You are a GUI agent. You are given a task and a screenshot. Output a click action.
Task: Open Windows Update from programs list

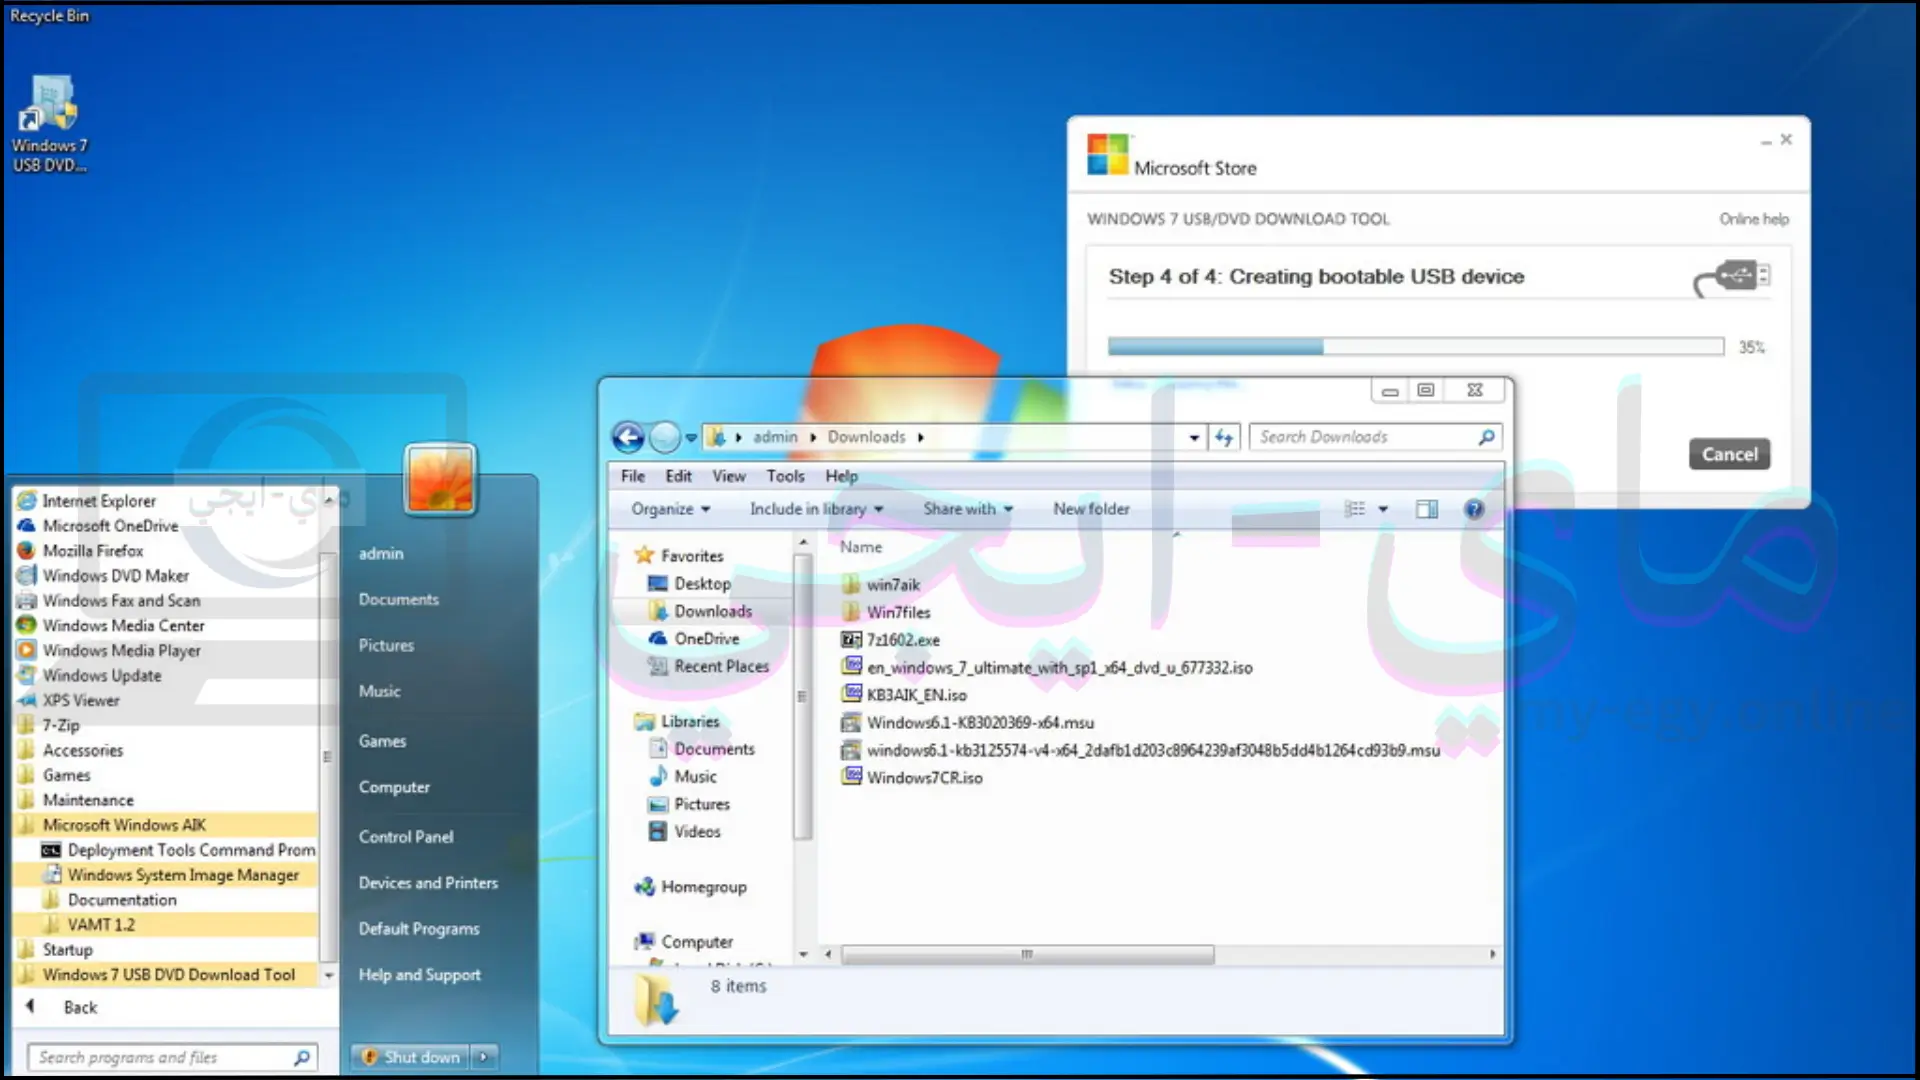coord(89,676)
